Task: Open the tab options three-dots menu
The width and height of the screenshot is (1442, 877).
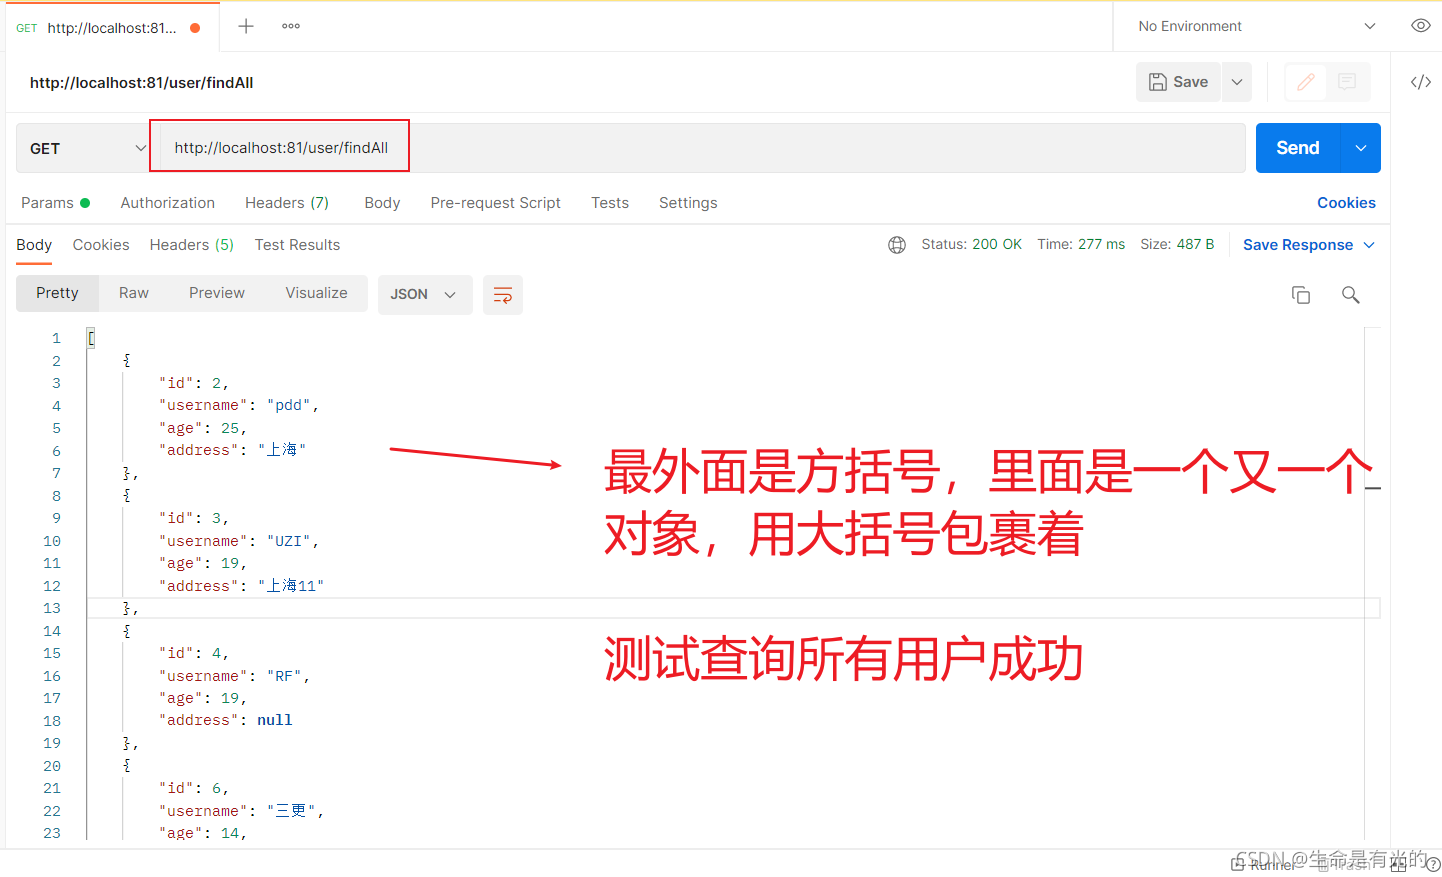Action: pyautogui.click(x=291, y=26)
